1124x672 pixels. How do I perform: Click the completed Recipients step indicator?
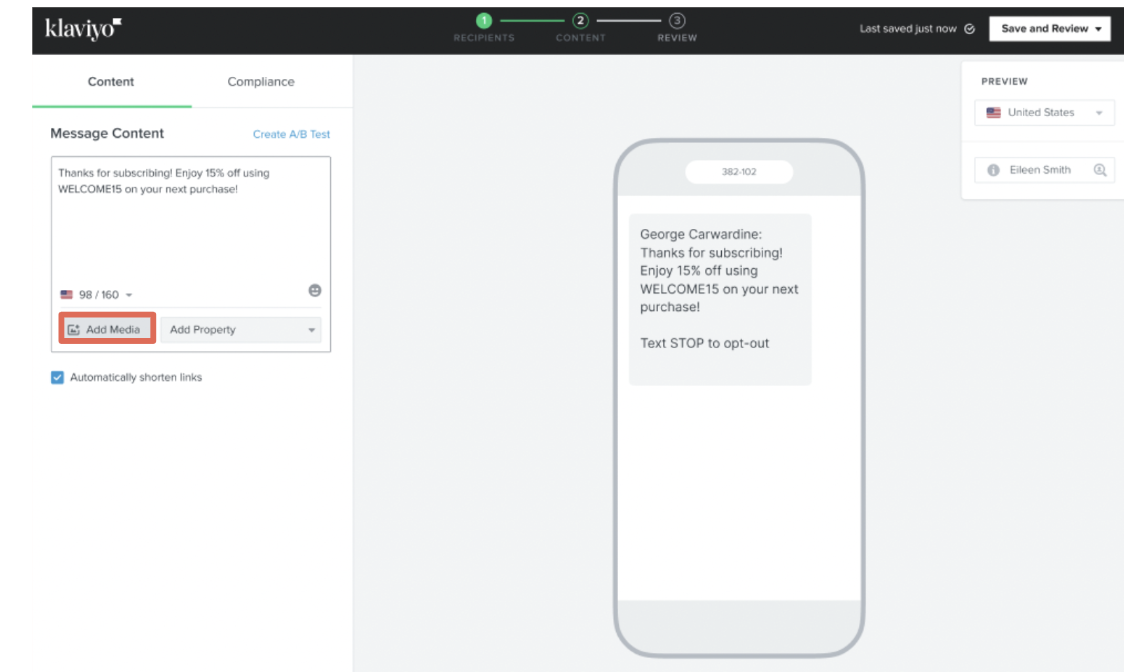[x=484, y=19]
